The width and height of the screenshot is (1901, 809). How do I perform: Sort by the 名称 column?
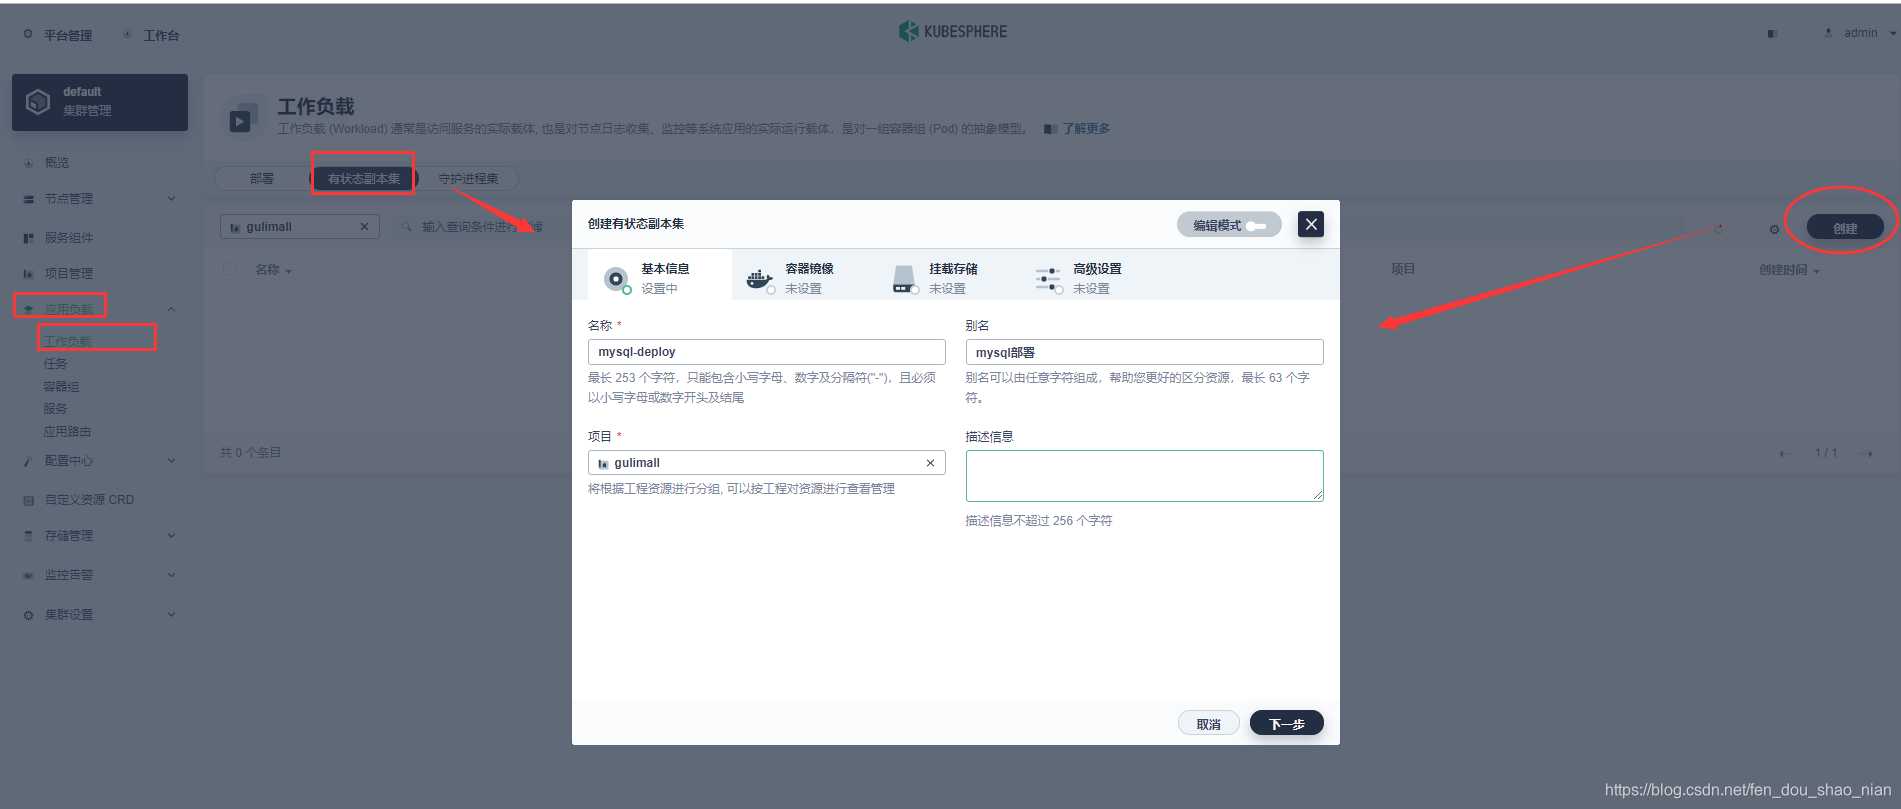click(x=273, y=270)
